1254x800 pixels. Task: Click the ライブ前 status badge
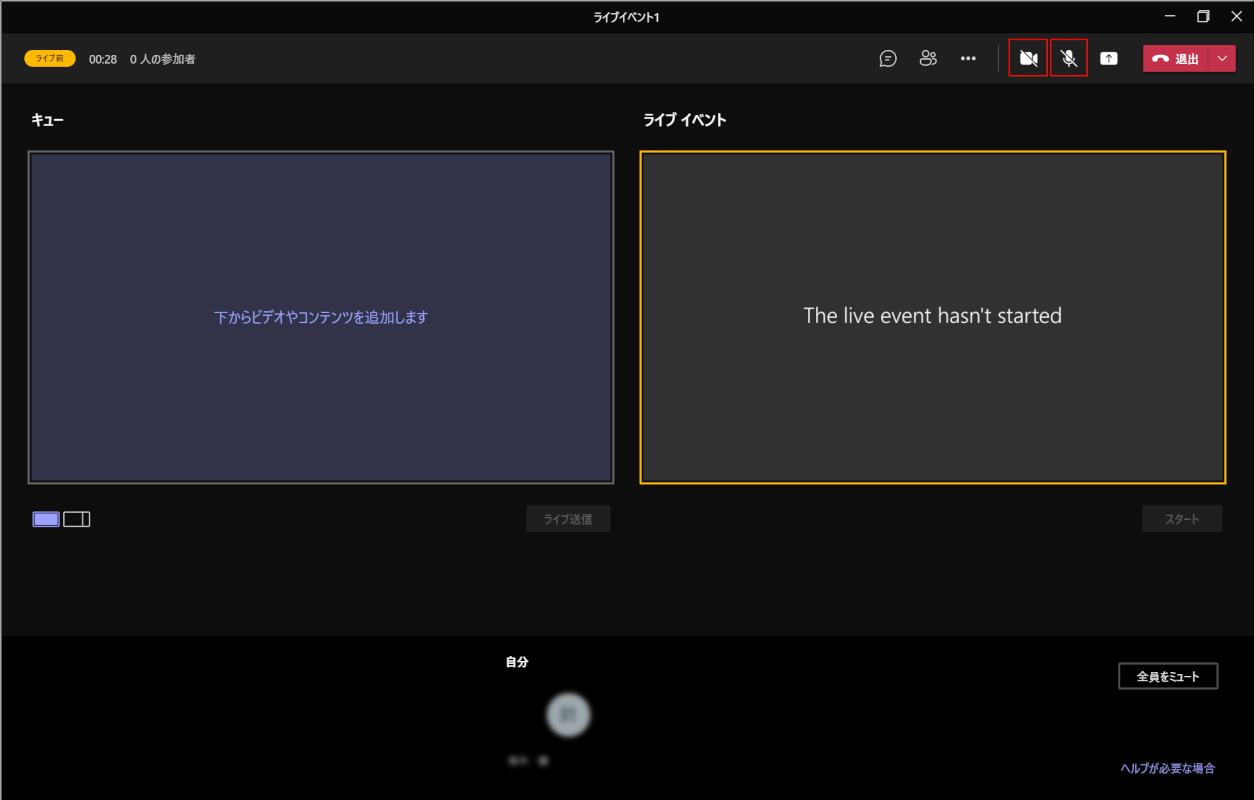coord(50,58)
